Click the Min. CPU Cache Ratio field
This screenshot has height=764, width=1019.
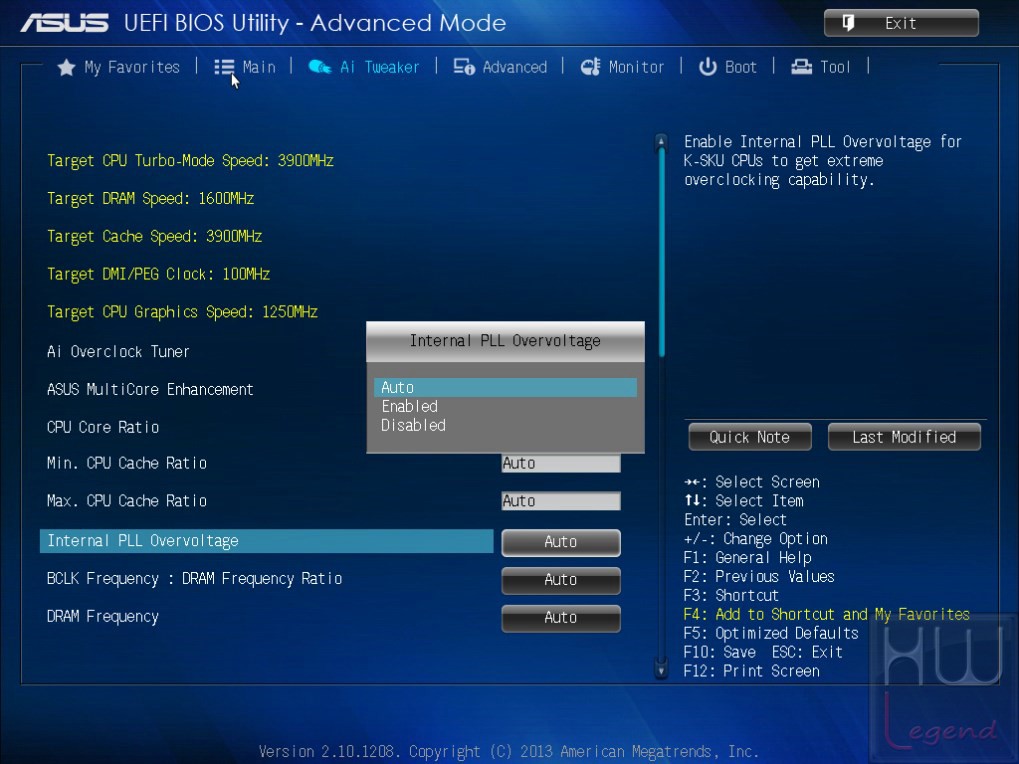pos(561,463)
